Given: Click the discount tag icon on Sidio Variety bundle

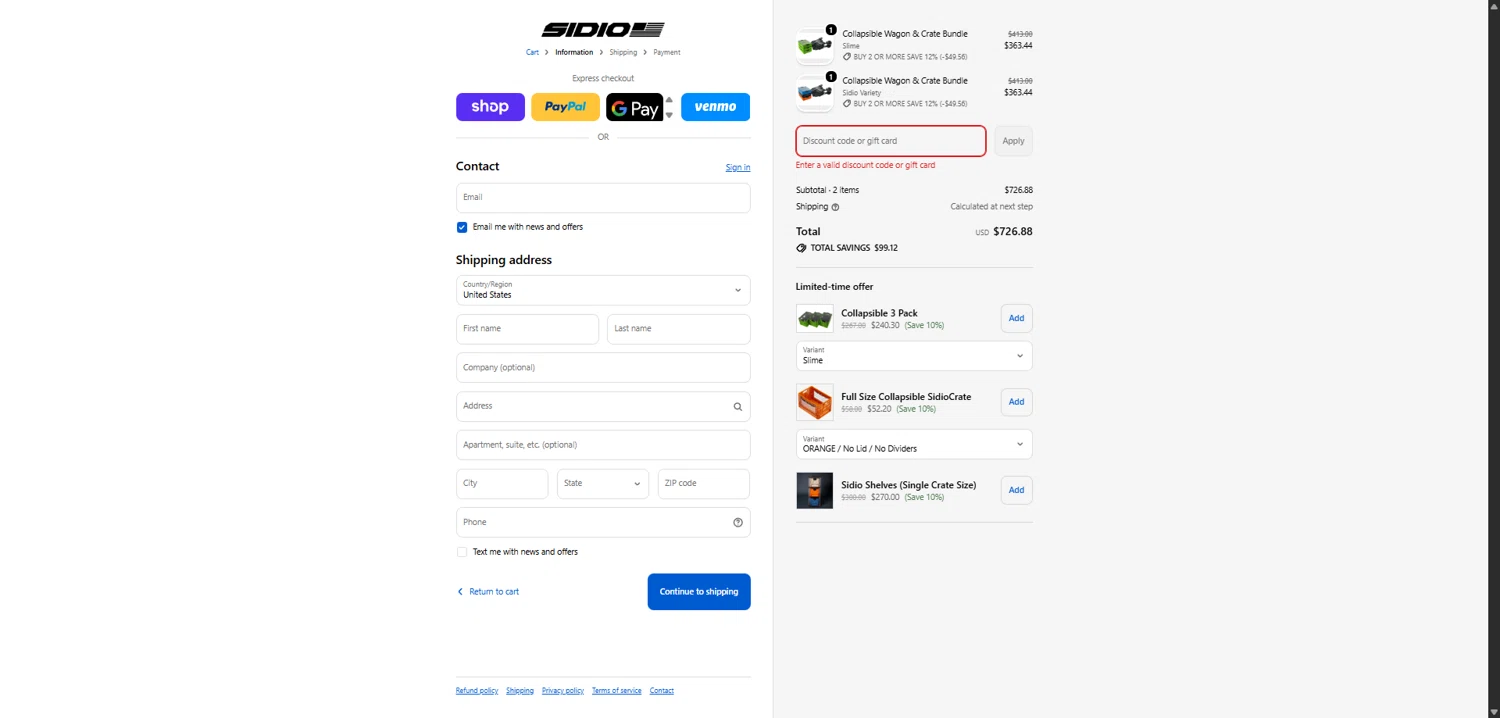Looking at the screenshot, I should (x=847, y=103).
